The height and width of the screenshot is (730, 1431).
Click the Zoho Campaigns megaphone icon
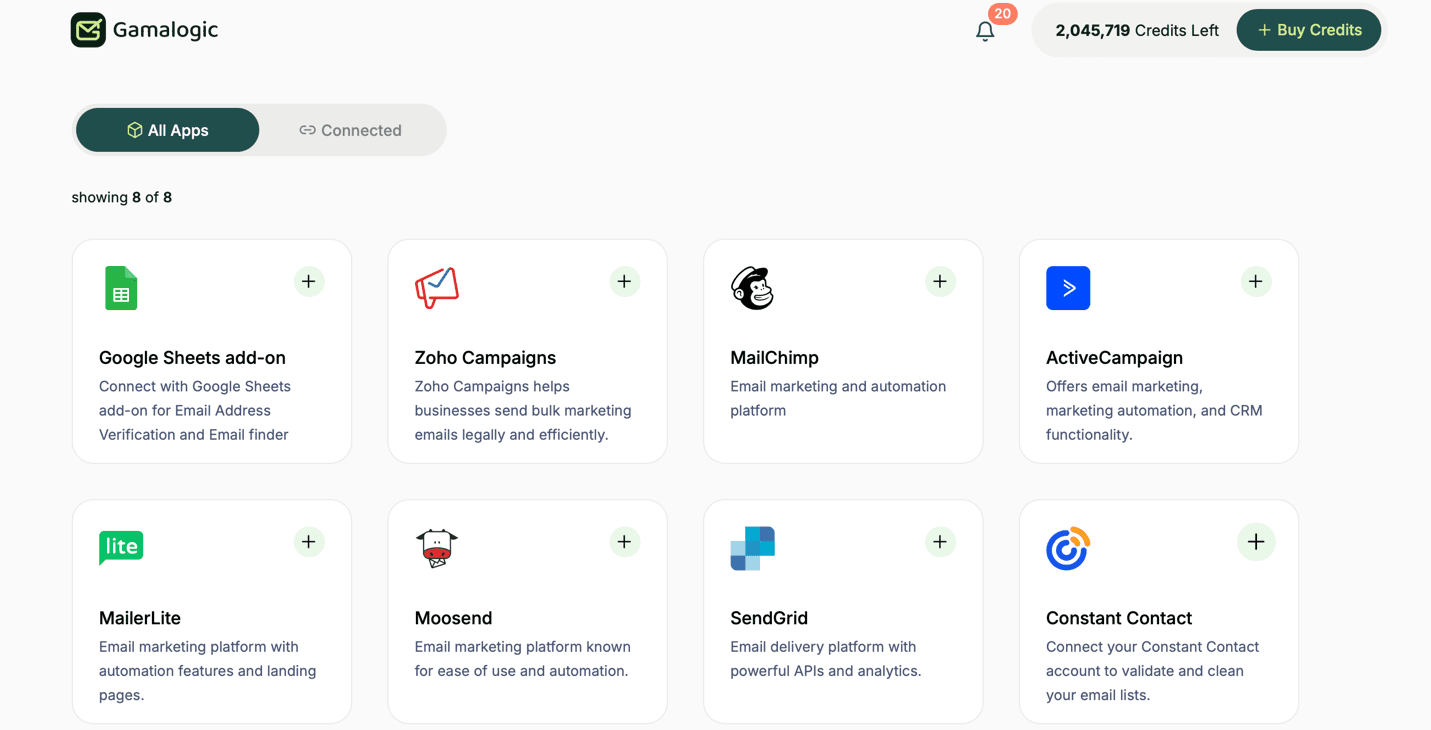tap(437, 288)
